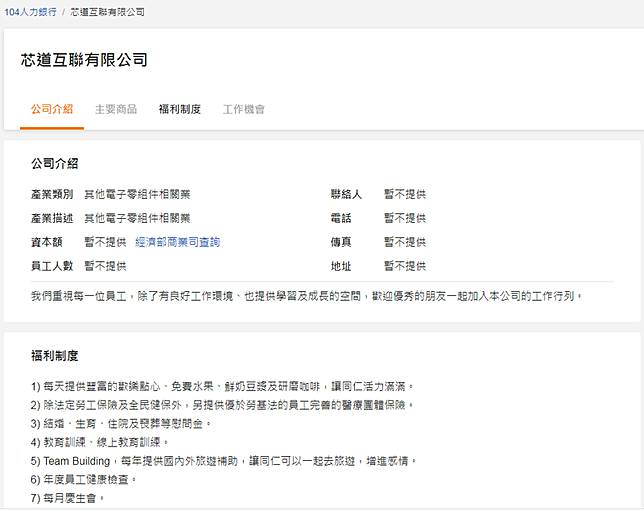
Task: Select the 公司介紹 tab
Action: 52,109
